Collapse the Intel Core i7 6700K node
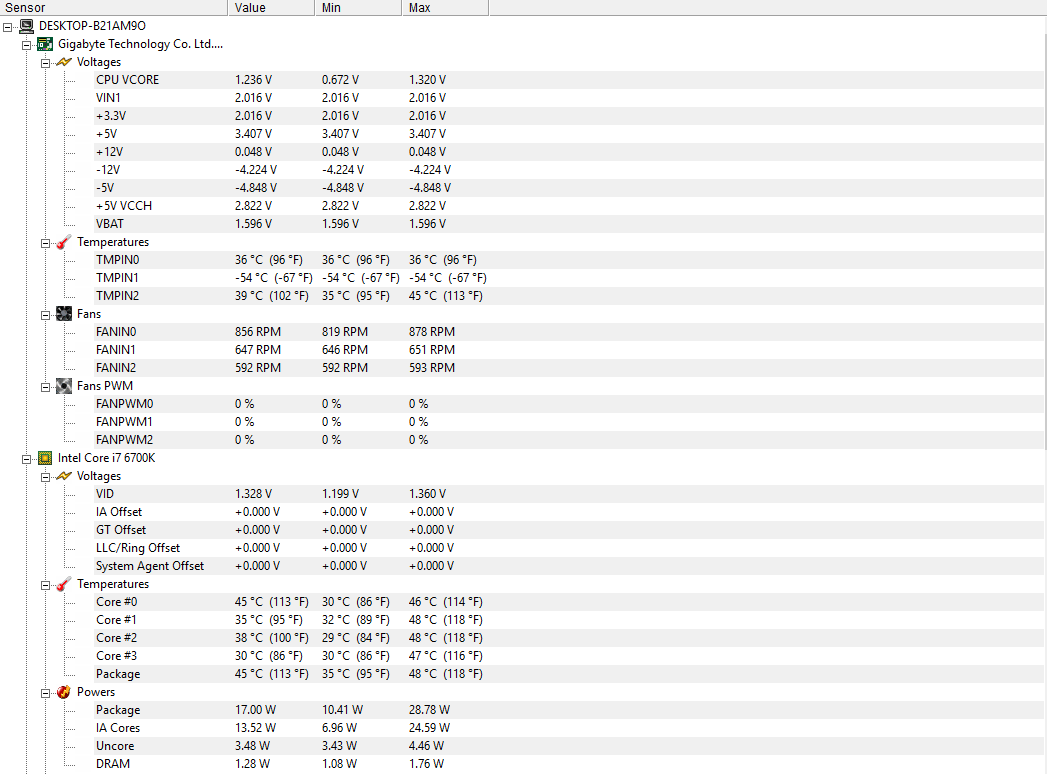This screenshot has width=1047, height=774. click(x=26, y=459)
